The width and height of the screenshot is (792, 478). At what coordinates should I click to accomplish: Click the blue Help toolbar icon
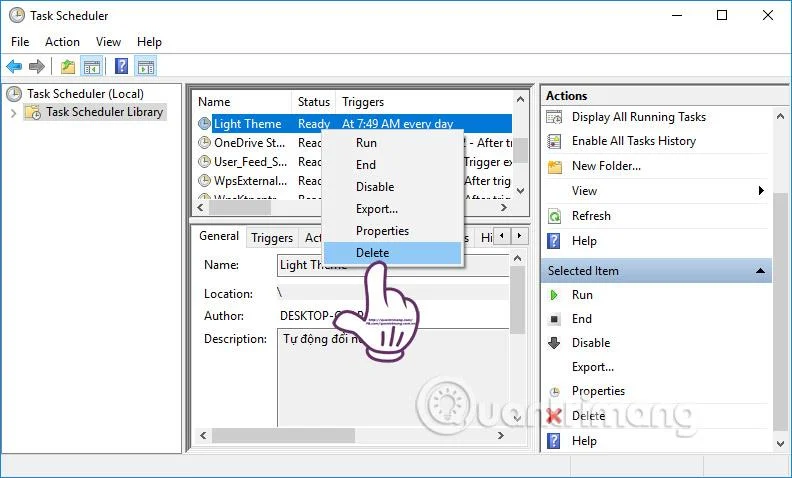(x=121, y=66)
